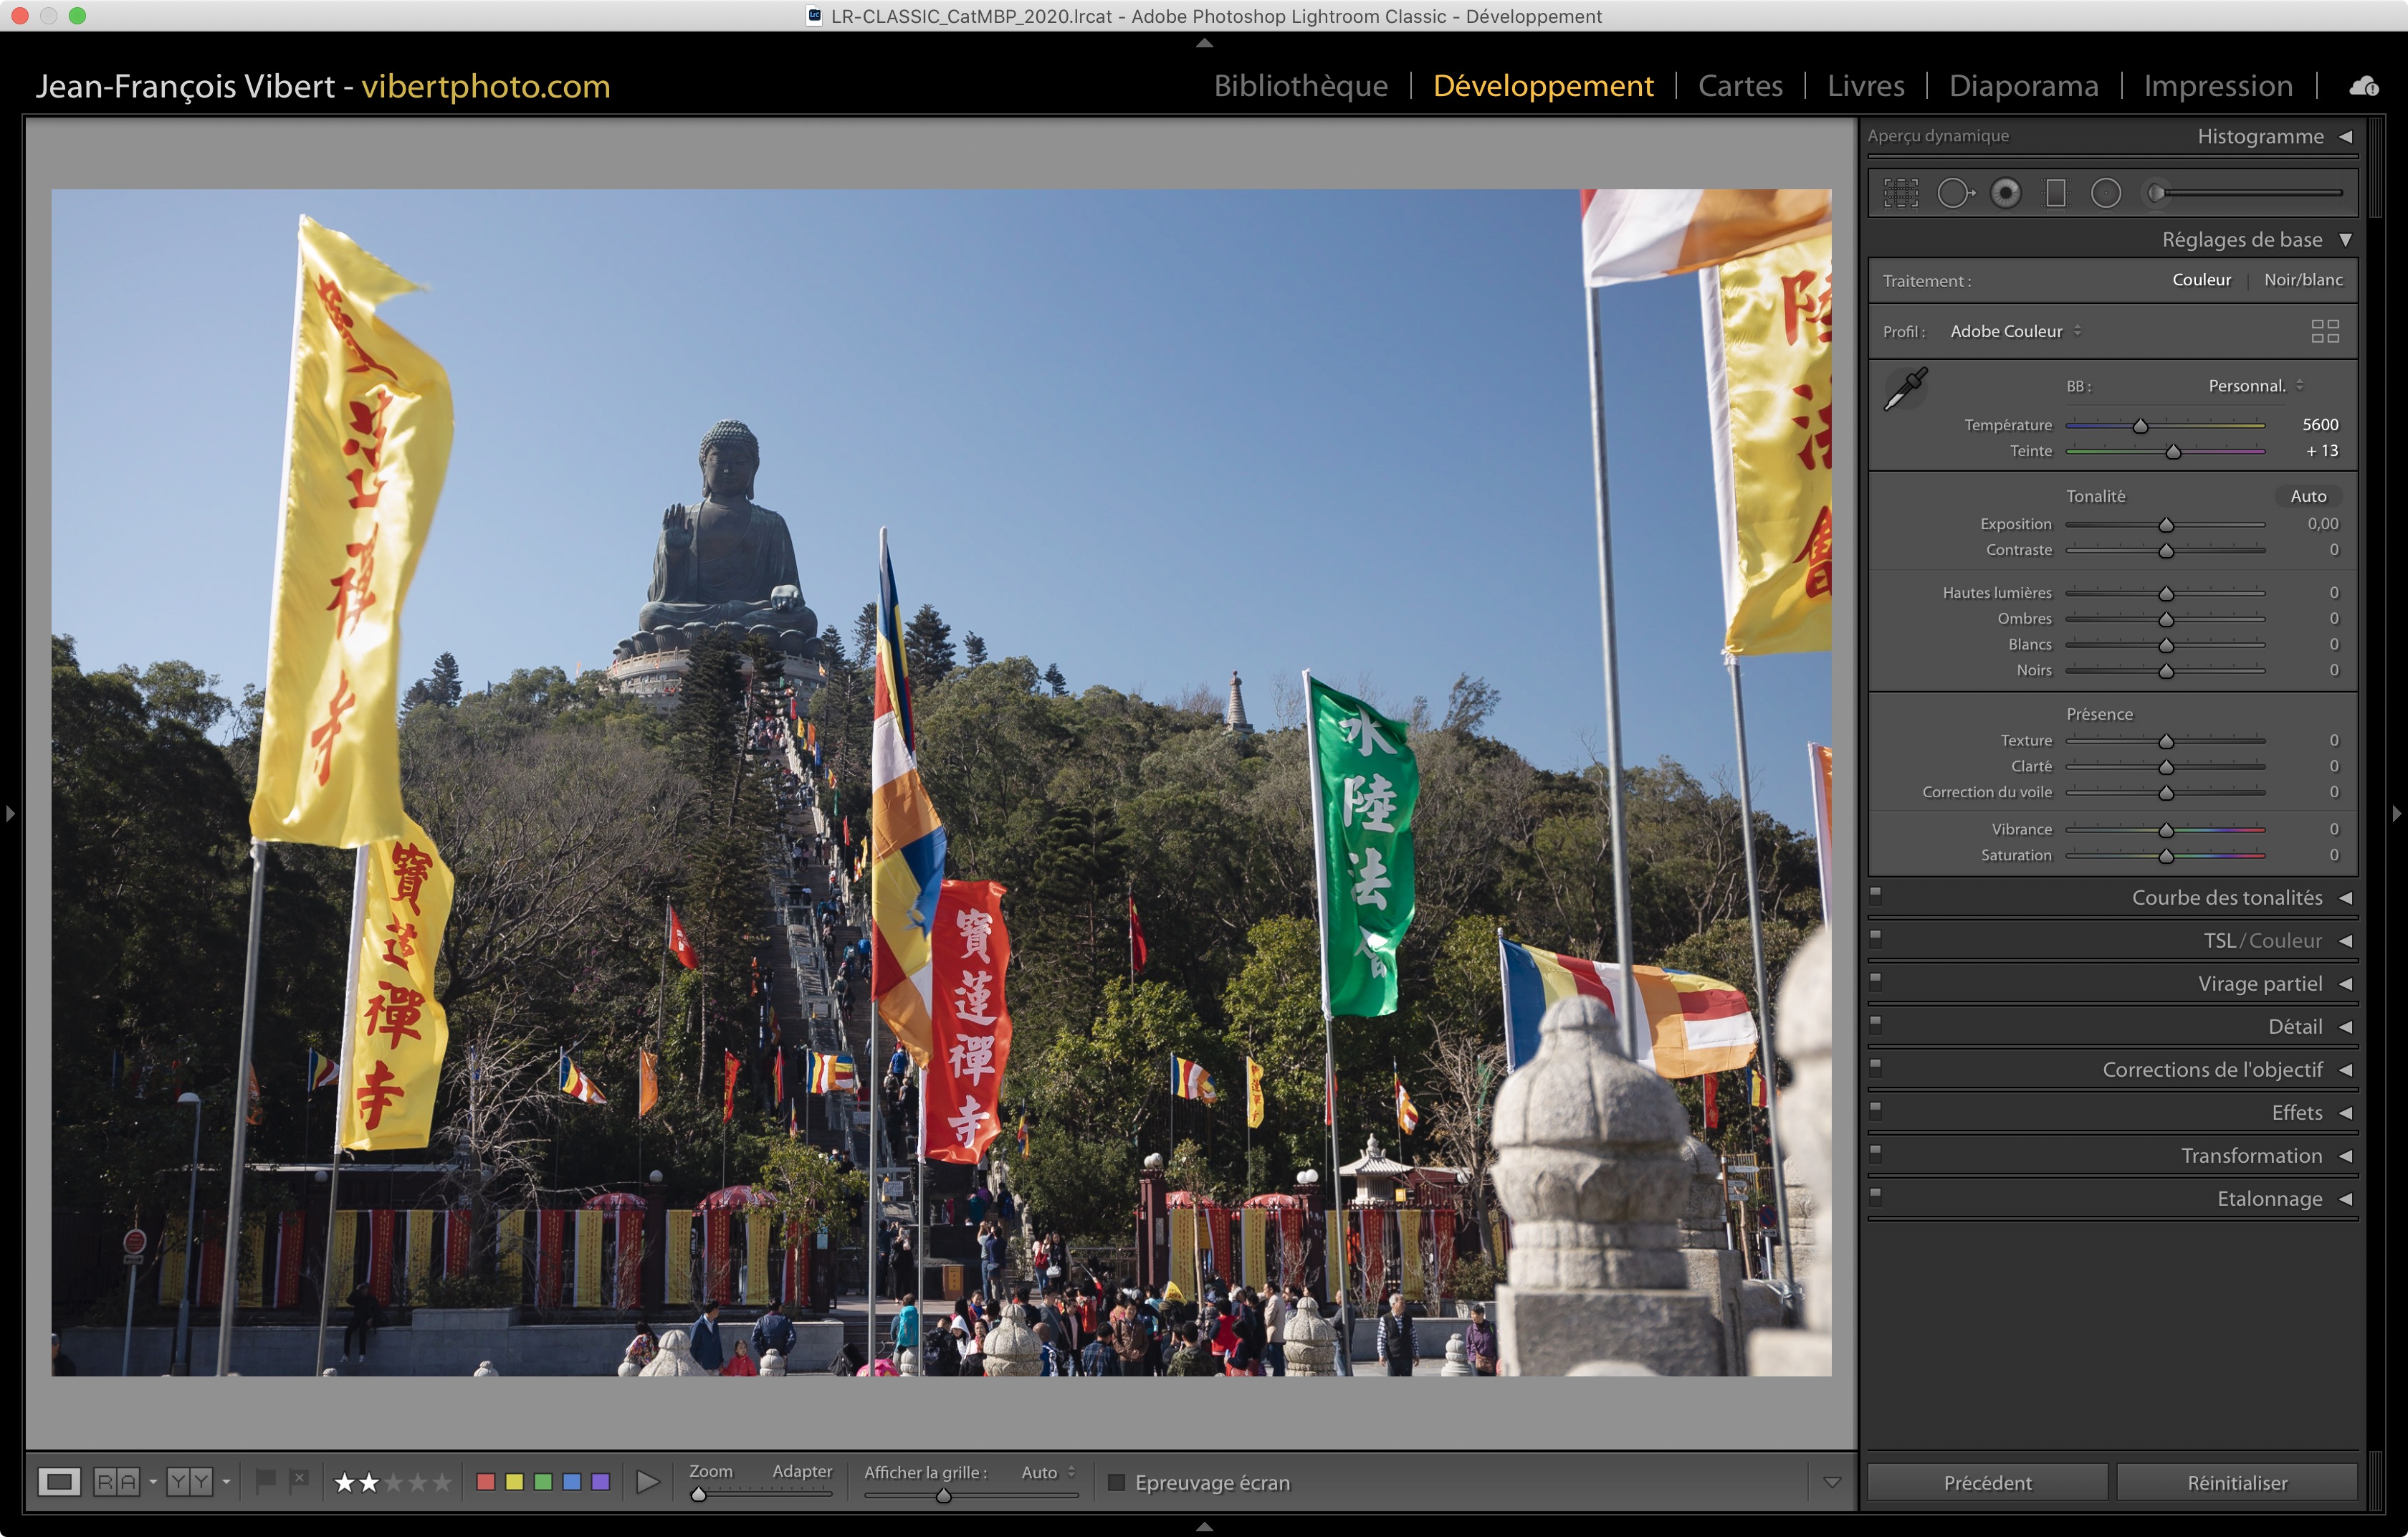Click the Réinitialiser button
The width and height of the screenshot is (2408, 1537).
[2236, 1482]
